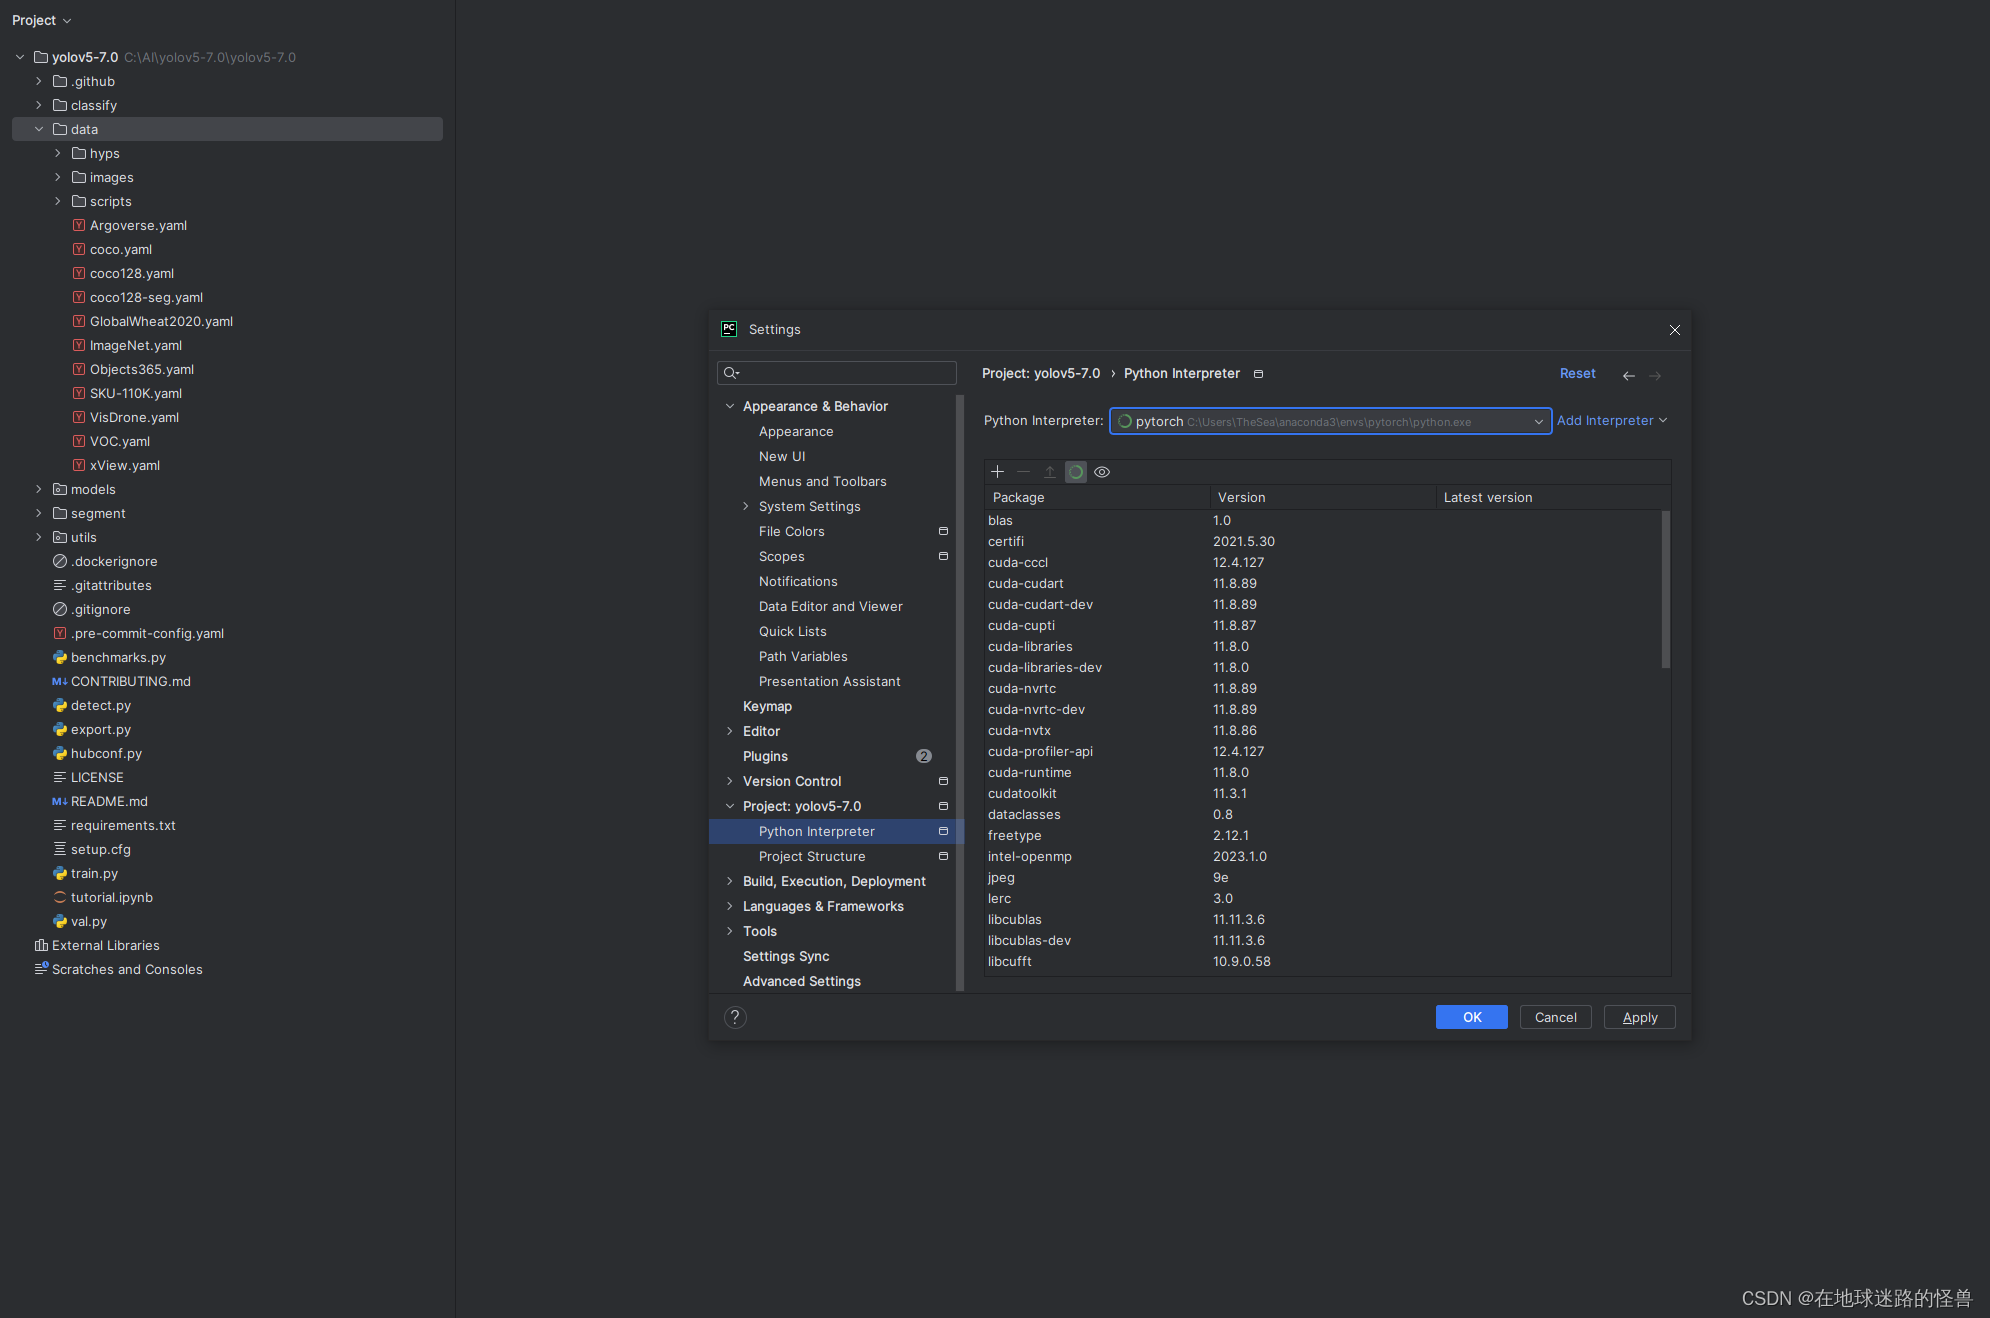Expand Build, Execution, Deployment section
This screenshot has height=1318, width=1990.
pos(730,881)
